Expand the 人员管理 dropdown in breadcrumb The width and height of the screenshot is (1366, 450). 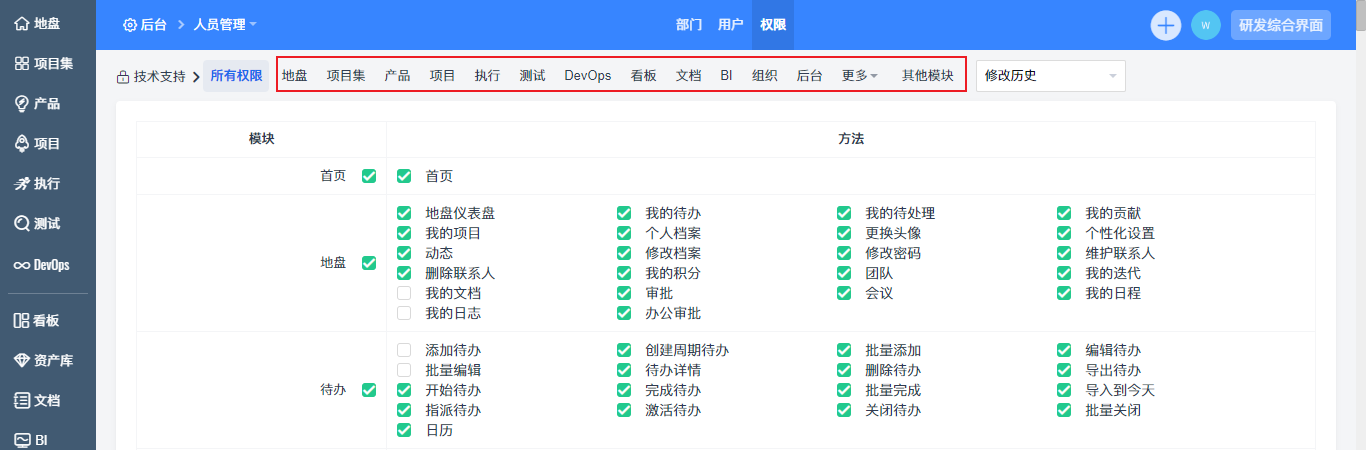coord(225,25)
